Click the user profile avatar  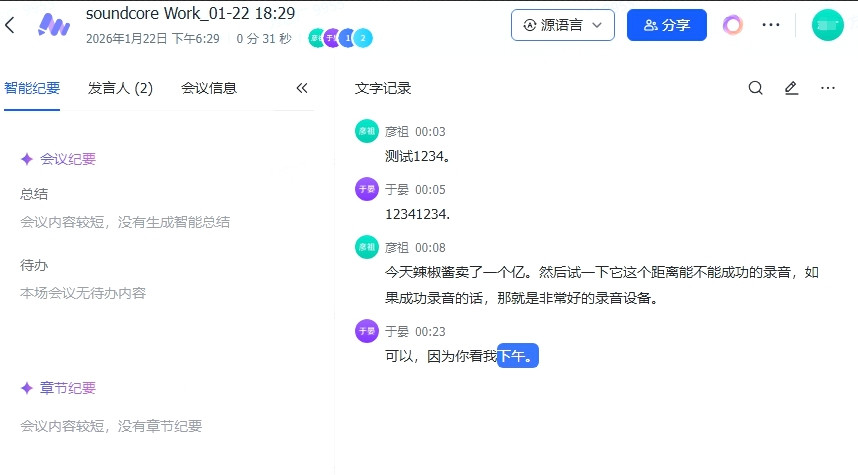827,25
